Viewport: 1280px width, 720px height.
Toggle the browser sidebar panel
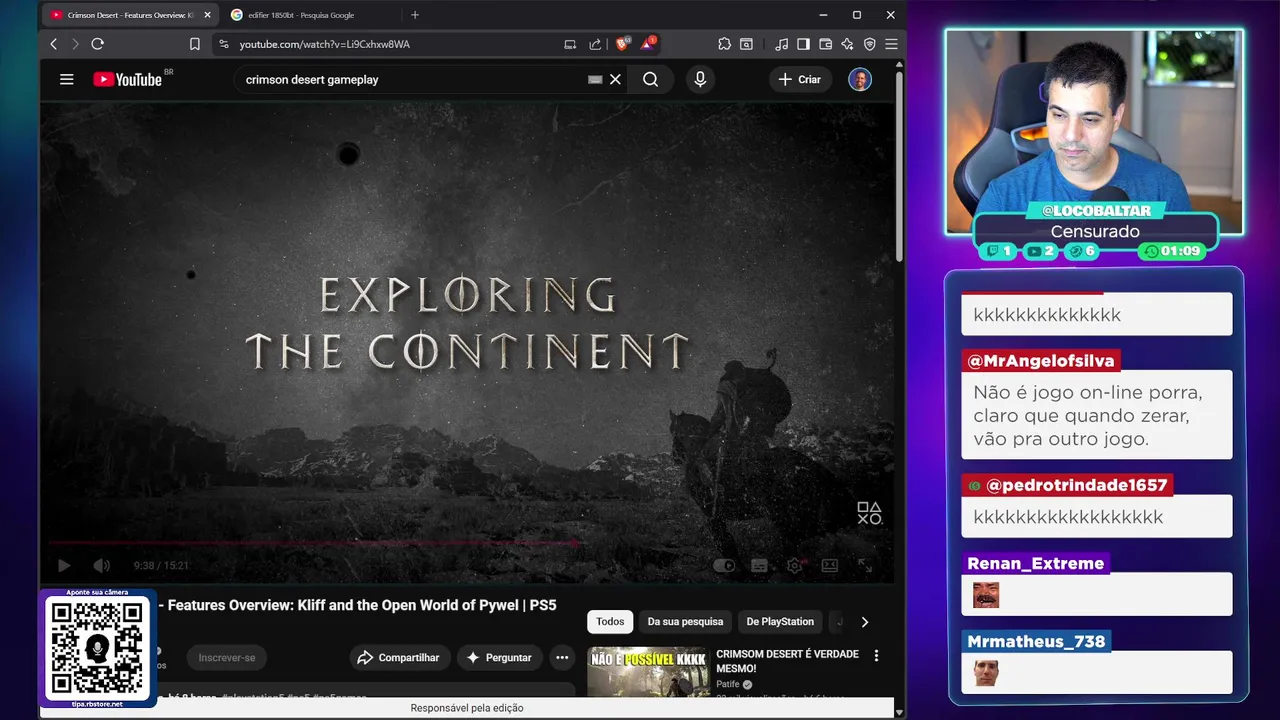803,44
